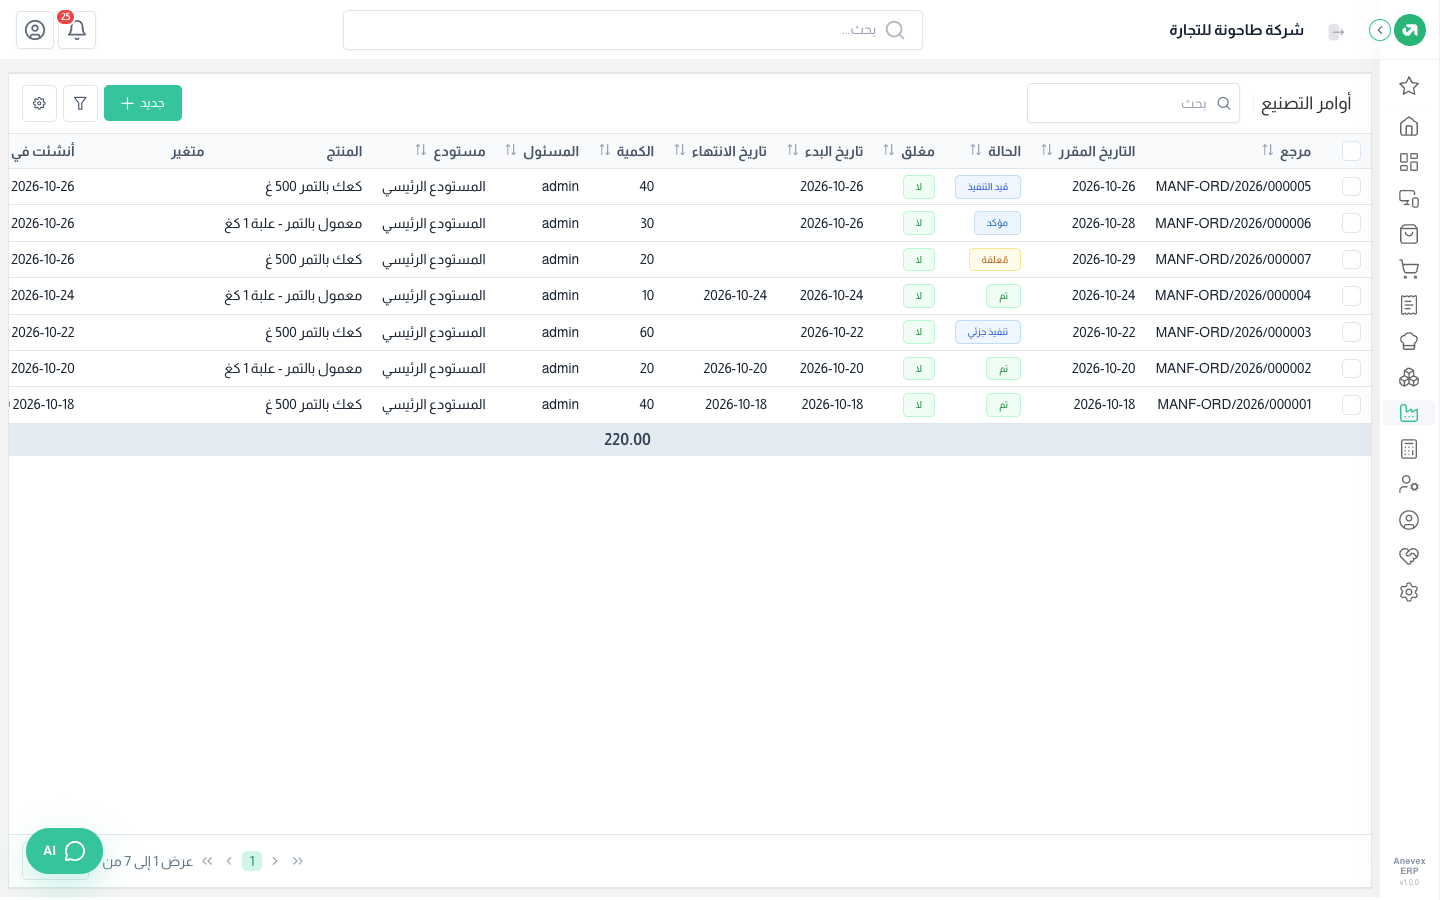Select the checkbox for MANF-ORD/2026/000004
1440x900 pixels.
point(1351,296)
